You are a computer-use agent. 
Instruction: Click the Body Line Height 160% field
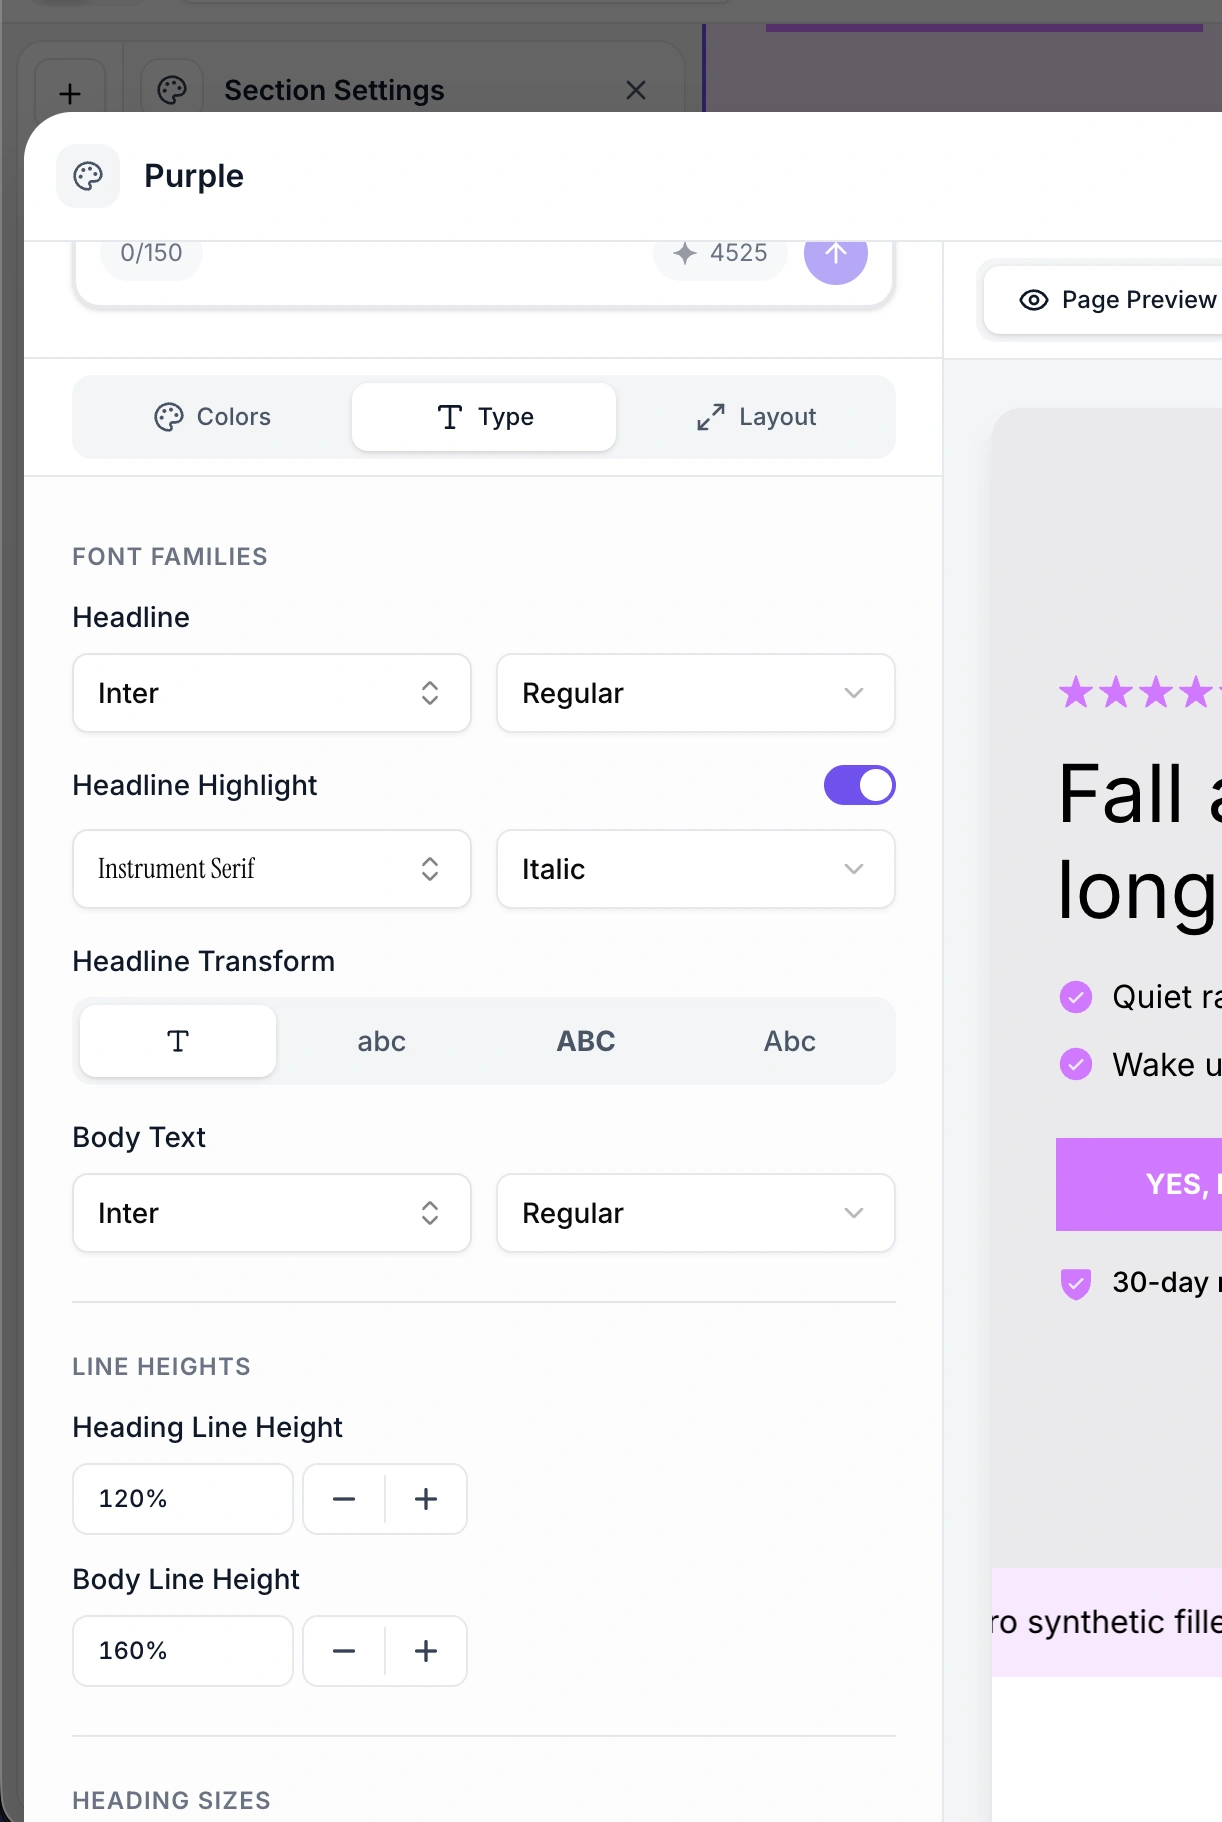tap(182, 1651)
